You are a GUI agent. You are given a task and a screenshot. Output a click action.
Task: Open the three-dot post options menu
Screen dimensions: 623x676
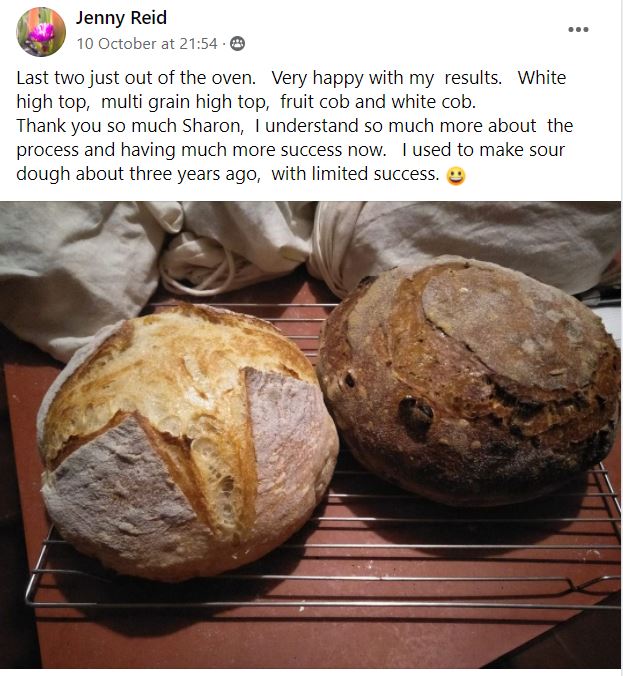[x=578, y=29]
